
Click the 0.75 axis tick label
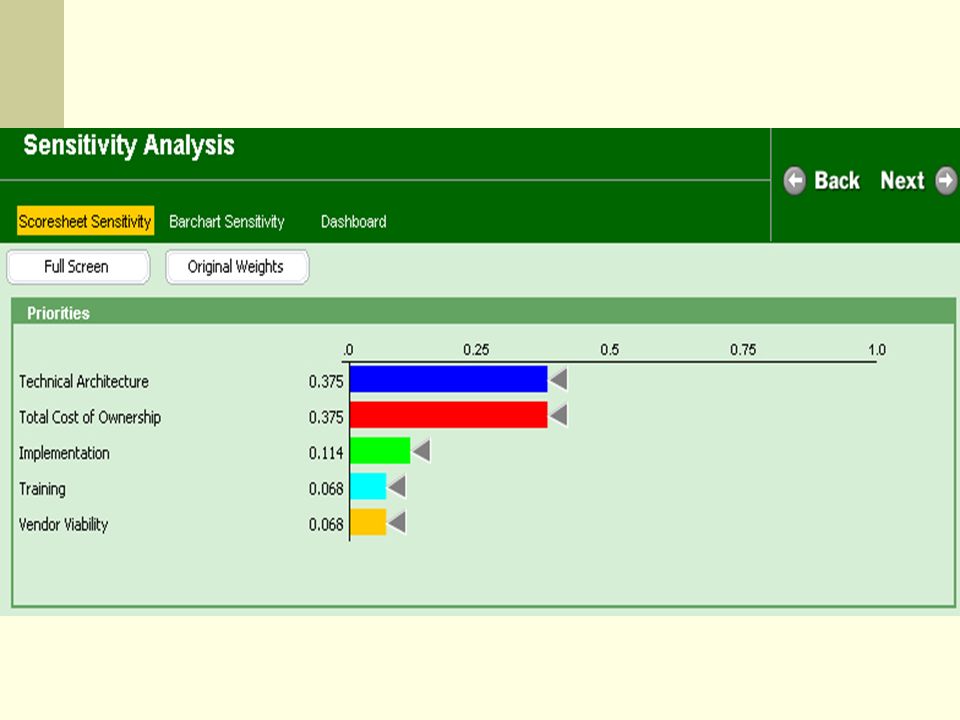pyautogui.click(x=743, y=350)
